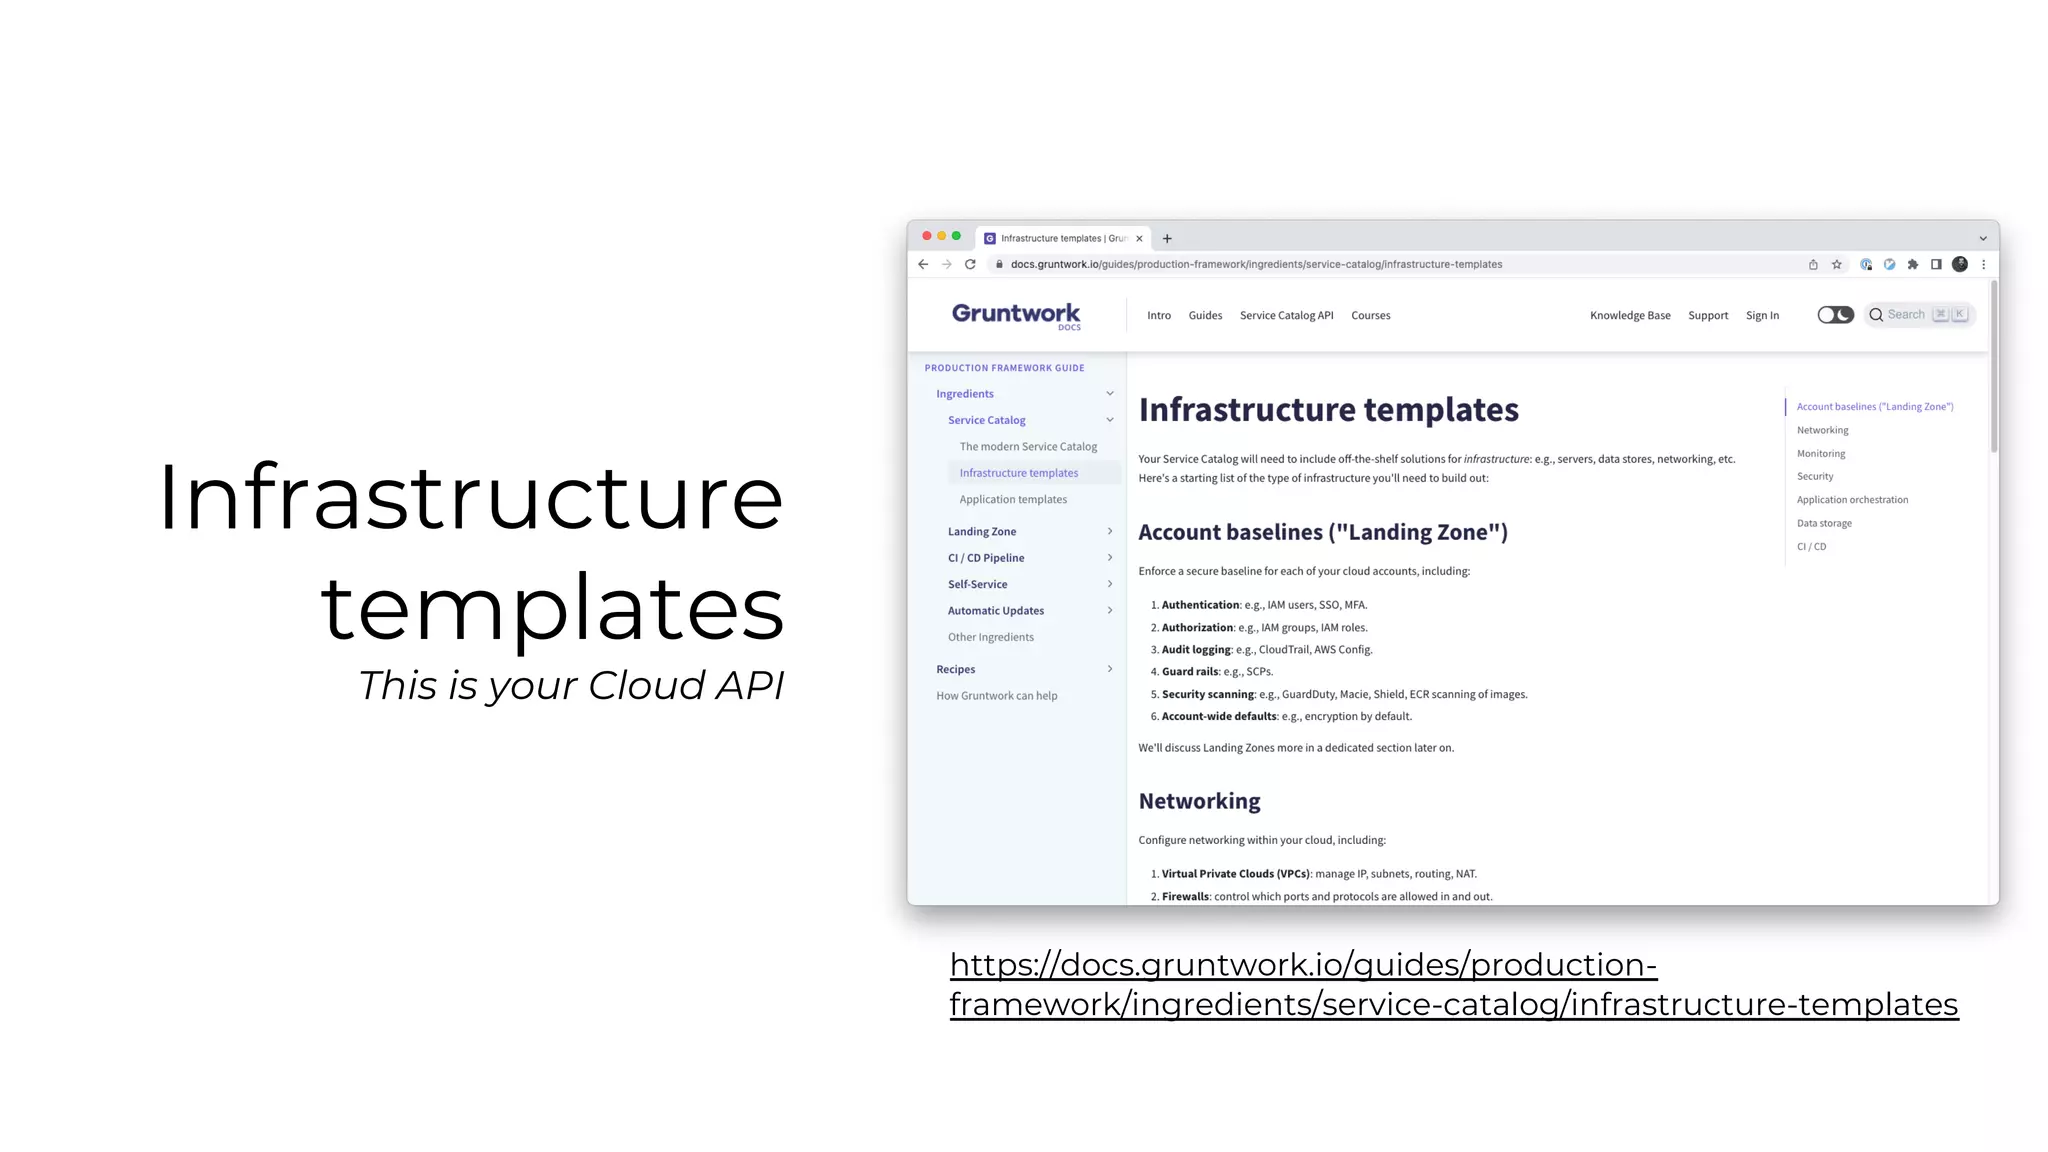Click the tab search down chevron

tap(1983, 238)
